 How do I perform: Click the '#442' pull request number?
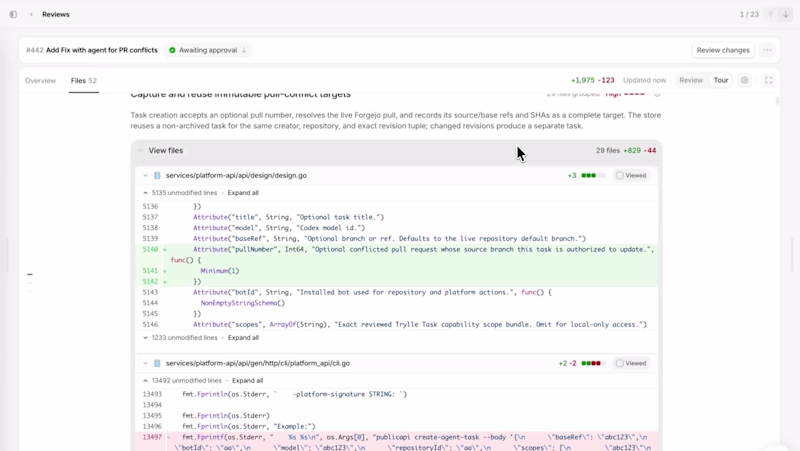coord(35,50)
